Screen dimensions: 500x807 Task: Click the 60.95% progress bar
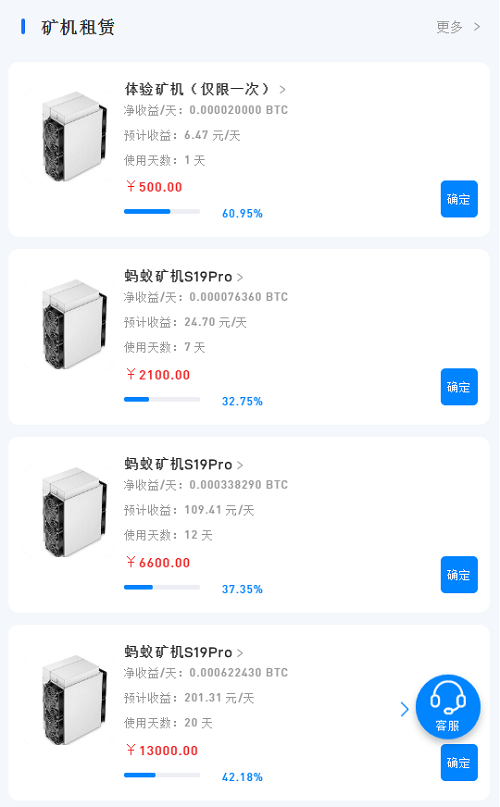(162, 212)
